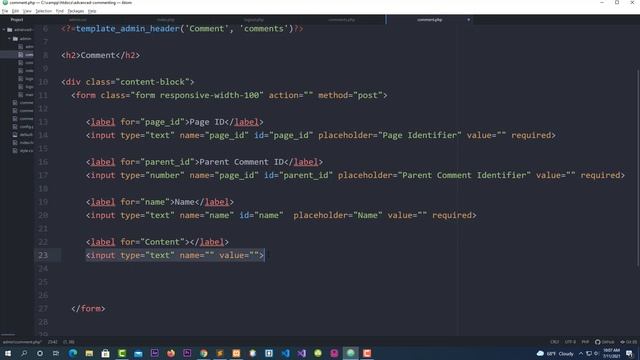Image resolution: width=640 pixels, height=360 pixels.
Task: Launch Google Chrome from taskbar
Action: click(x=203, y=353)
